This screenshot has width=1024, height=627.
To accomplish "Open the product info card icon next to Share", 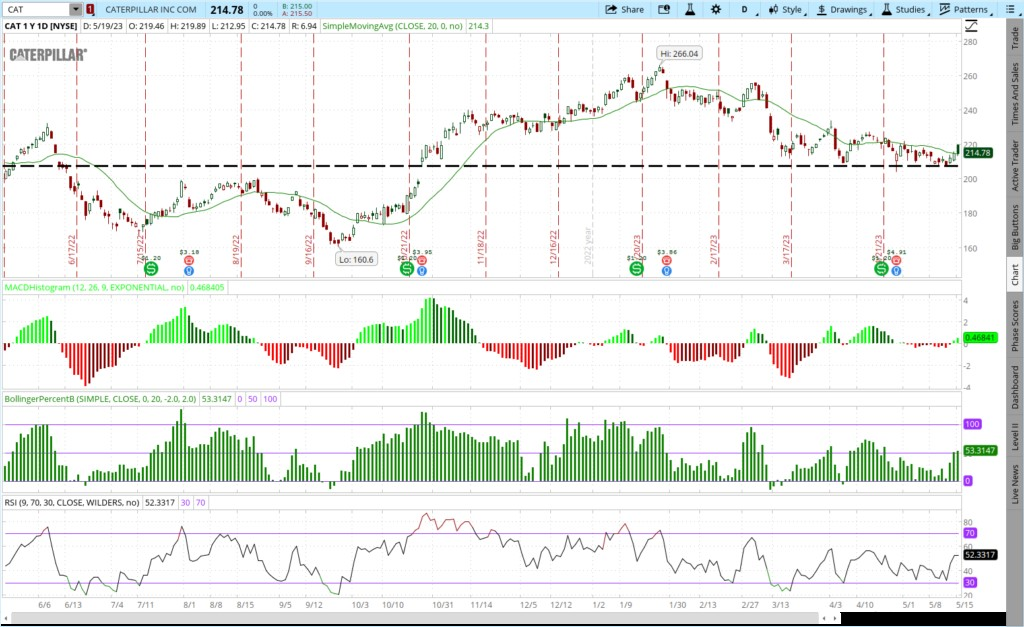I will tap(664, 9).
